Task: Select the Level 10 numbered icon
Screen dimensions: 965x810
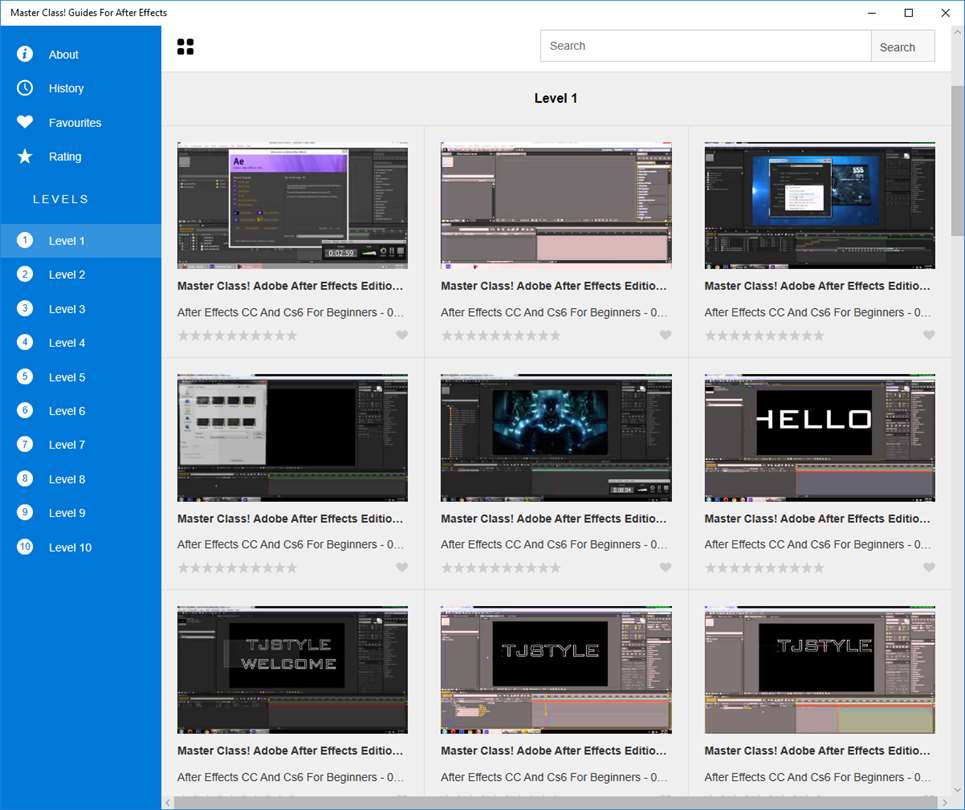Action: coord(25,547)
